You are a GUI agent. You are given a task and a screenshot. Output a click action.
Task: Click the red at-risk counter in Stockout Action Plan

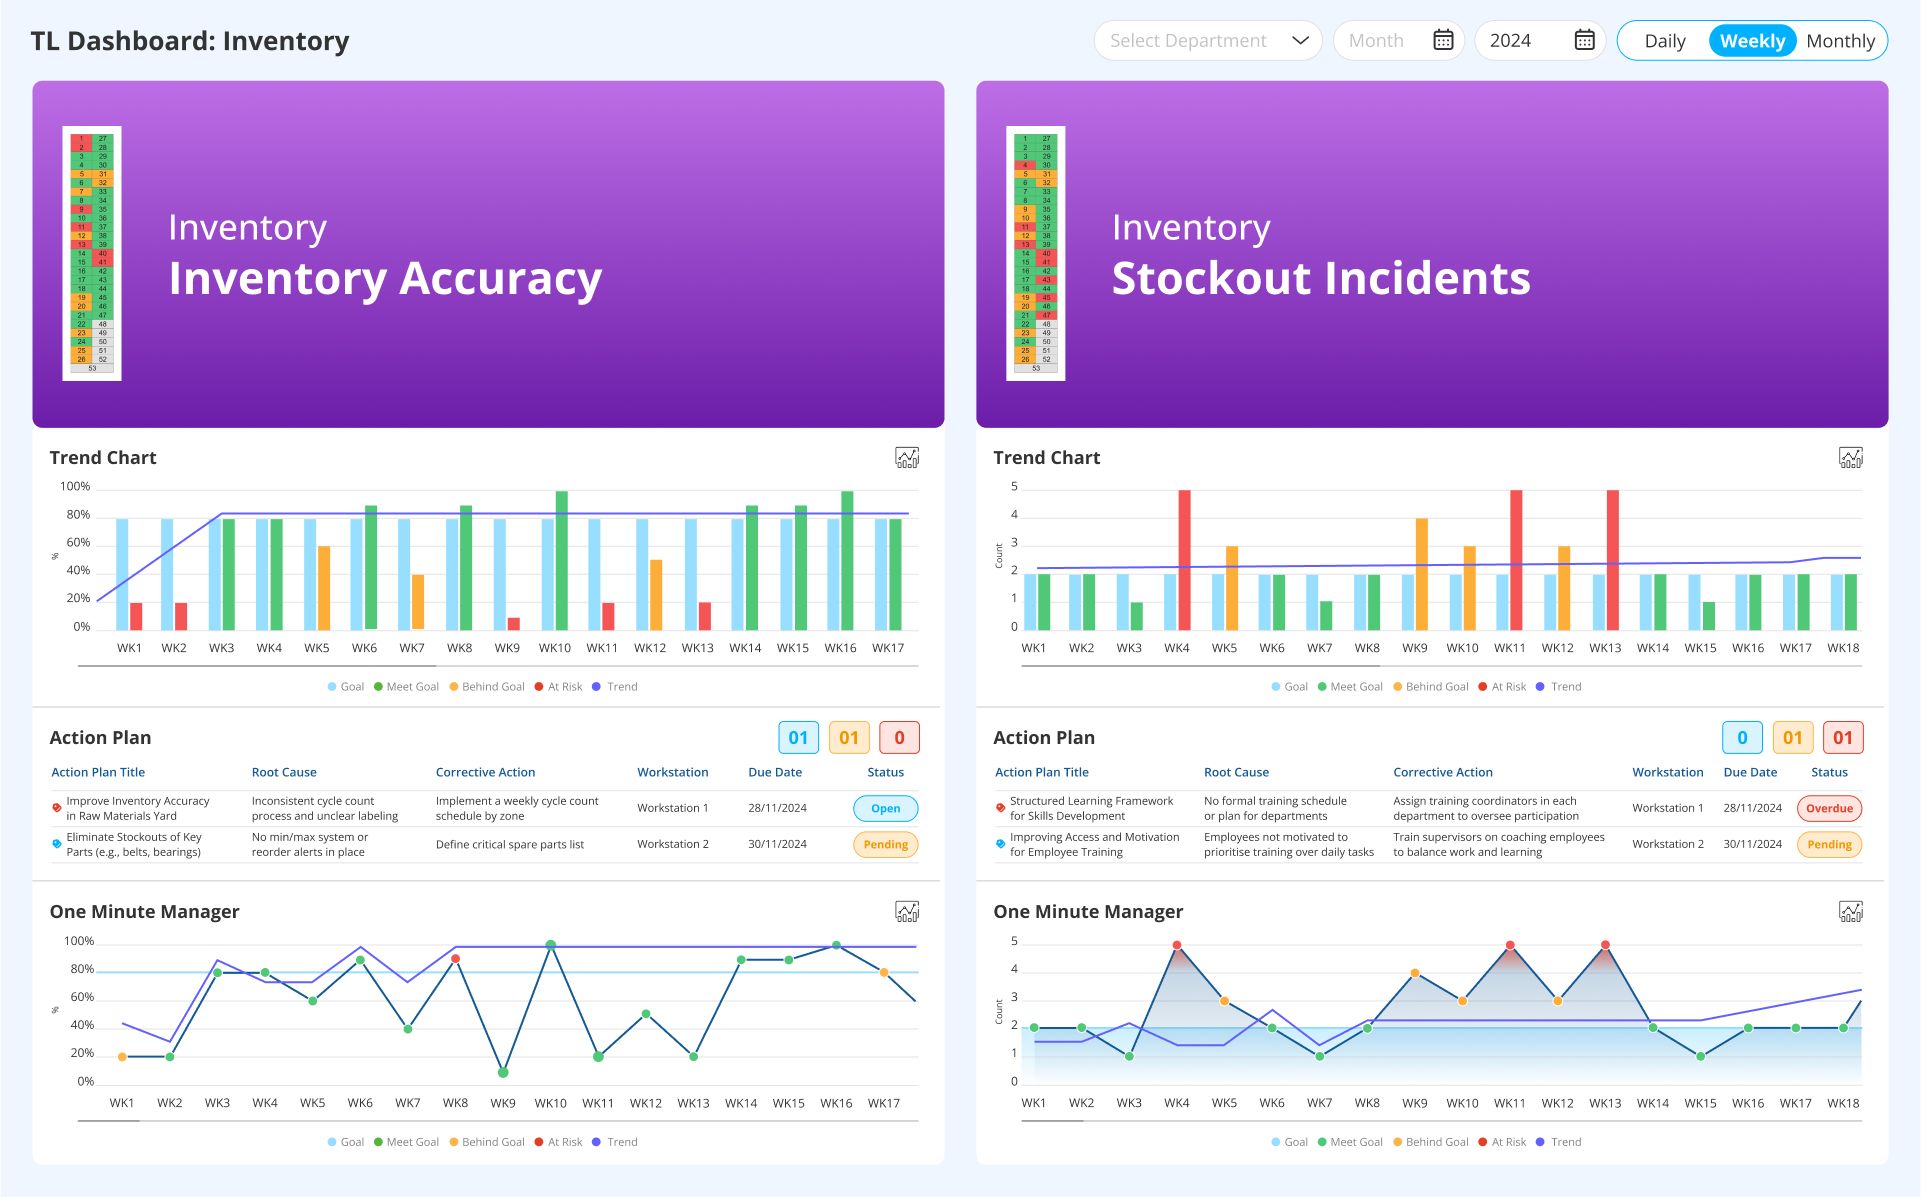(x=1843, y=737)
